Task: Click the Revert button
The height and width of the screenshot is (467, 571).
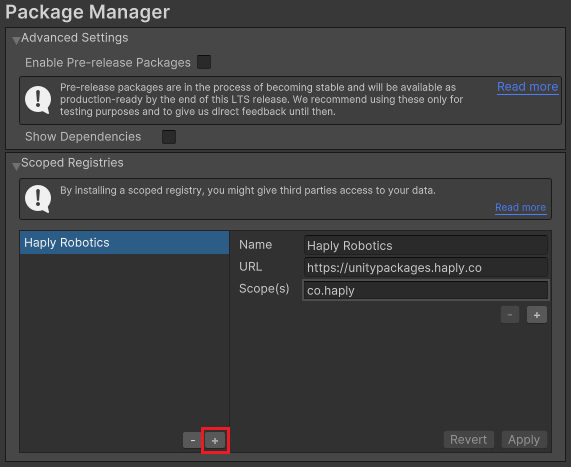Action: (x=469, y=440)
